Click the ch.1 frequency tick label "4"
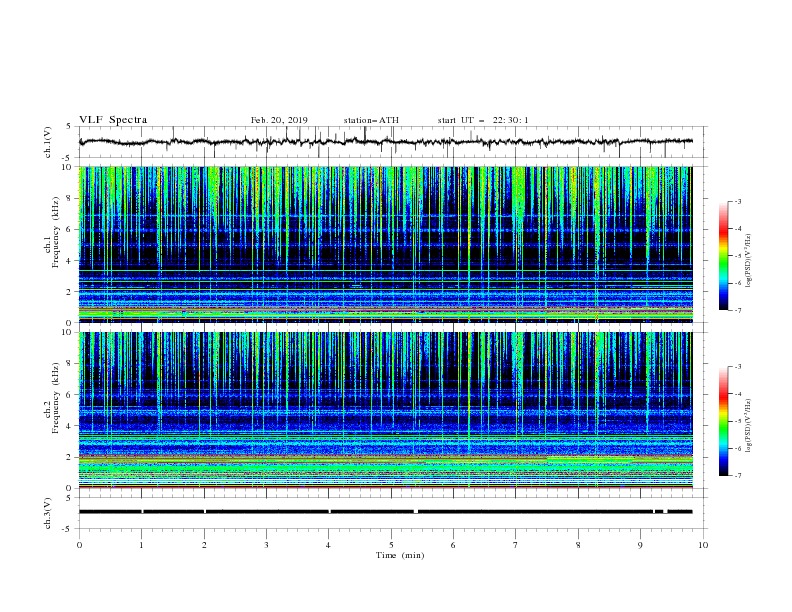 pyautogui.click(x=71, y=261)
